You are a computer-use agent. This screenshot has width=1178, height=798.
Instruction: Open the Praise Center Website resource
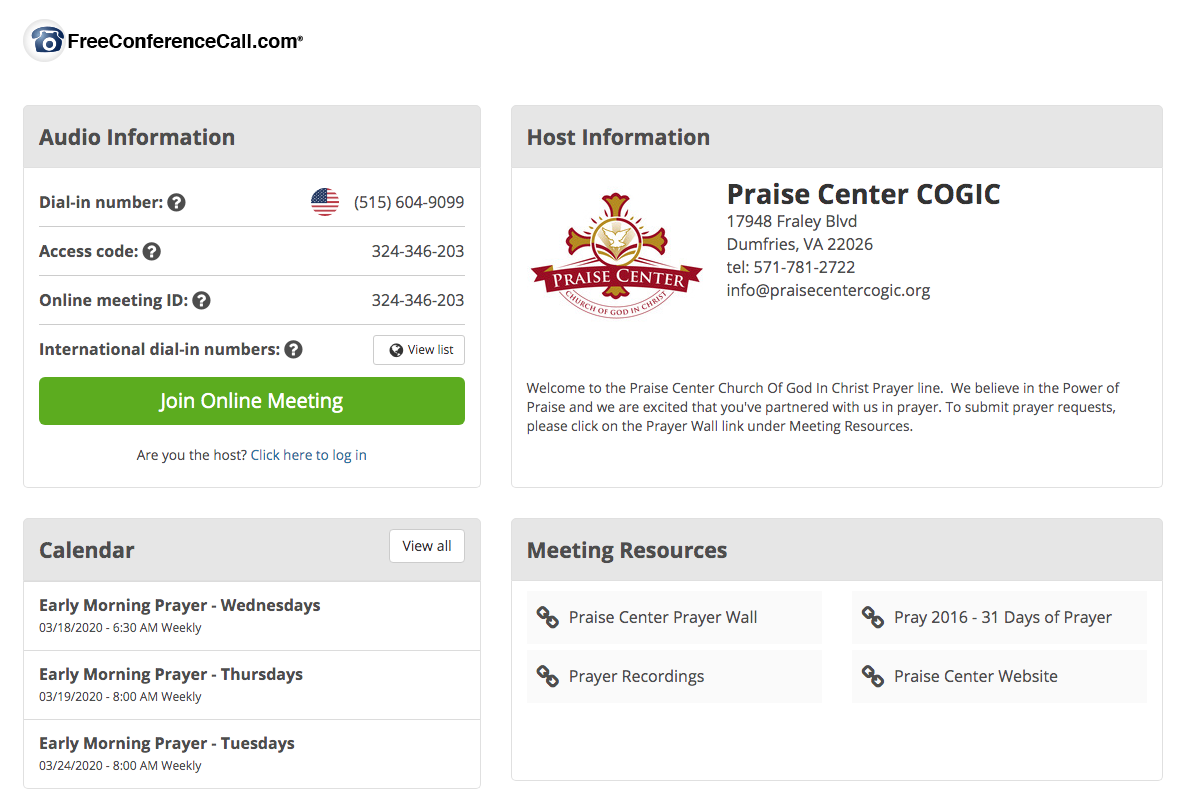coord(999,677)
